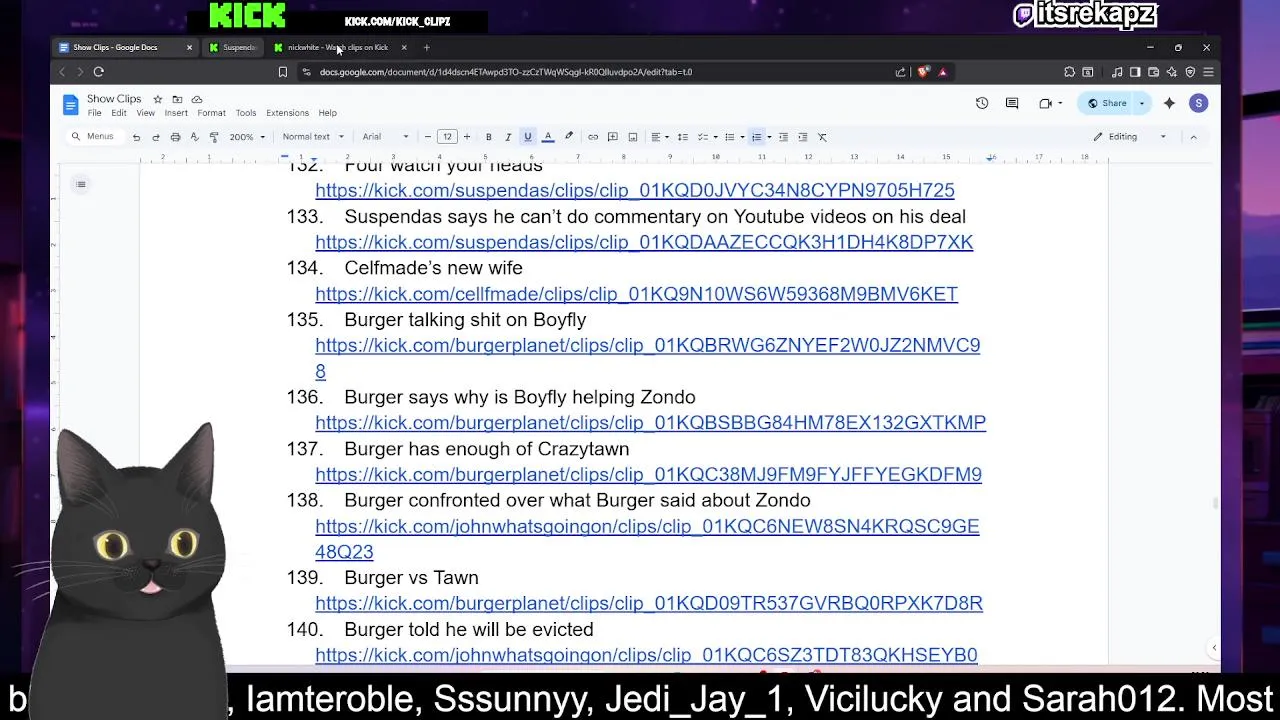Clear formatting with the crossed-T icon
The width and height of the screenshot is (1280, 720).
click(823, 137)
